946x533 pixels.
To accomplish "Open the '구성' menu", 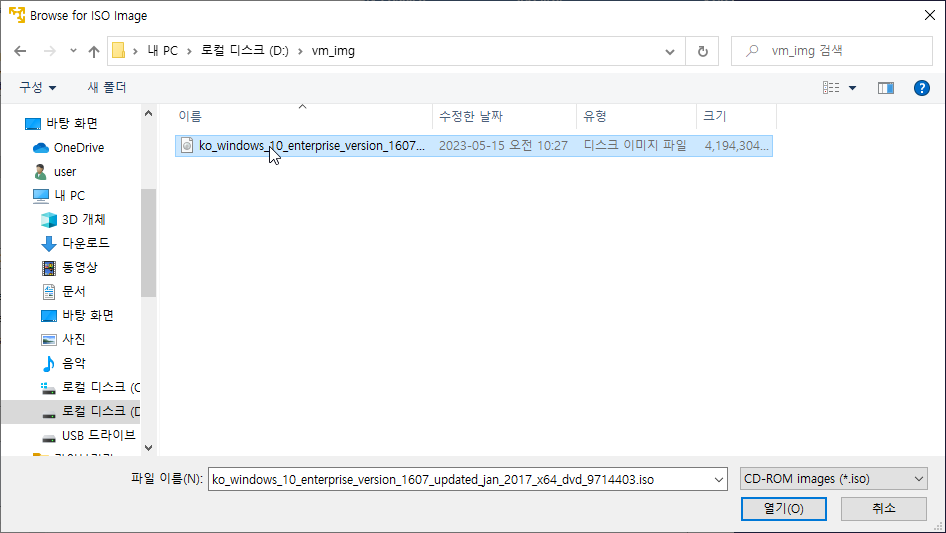I will tap(37, 88).
